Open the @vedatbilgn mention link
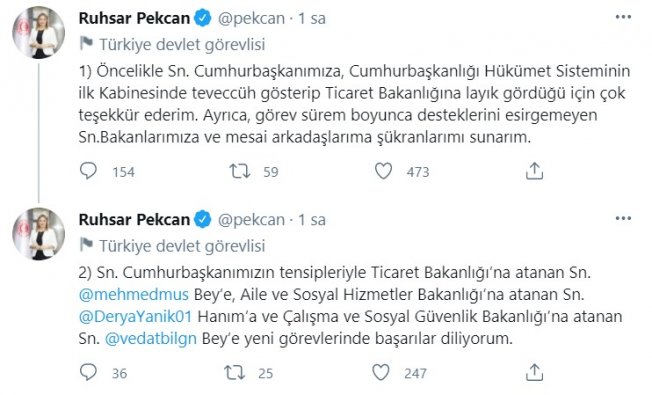The image size is (652, 395). tap(151, 338)
